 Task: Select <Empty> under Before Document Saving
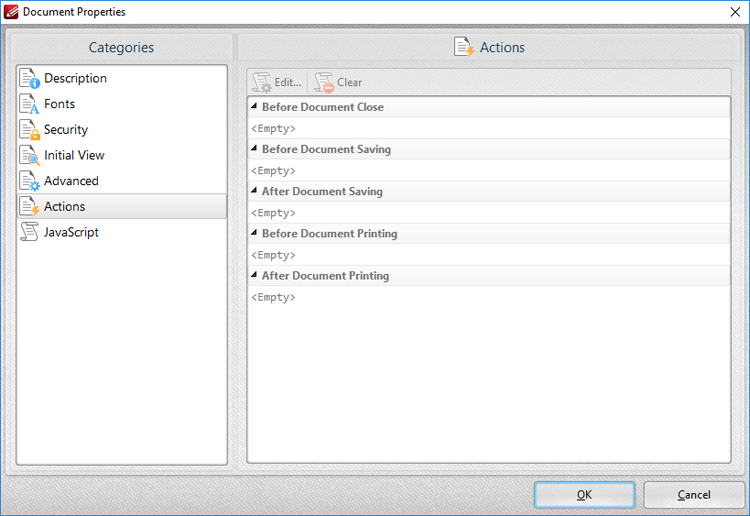274,171
